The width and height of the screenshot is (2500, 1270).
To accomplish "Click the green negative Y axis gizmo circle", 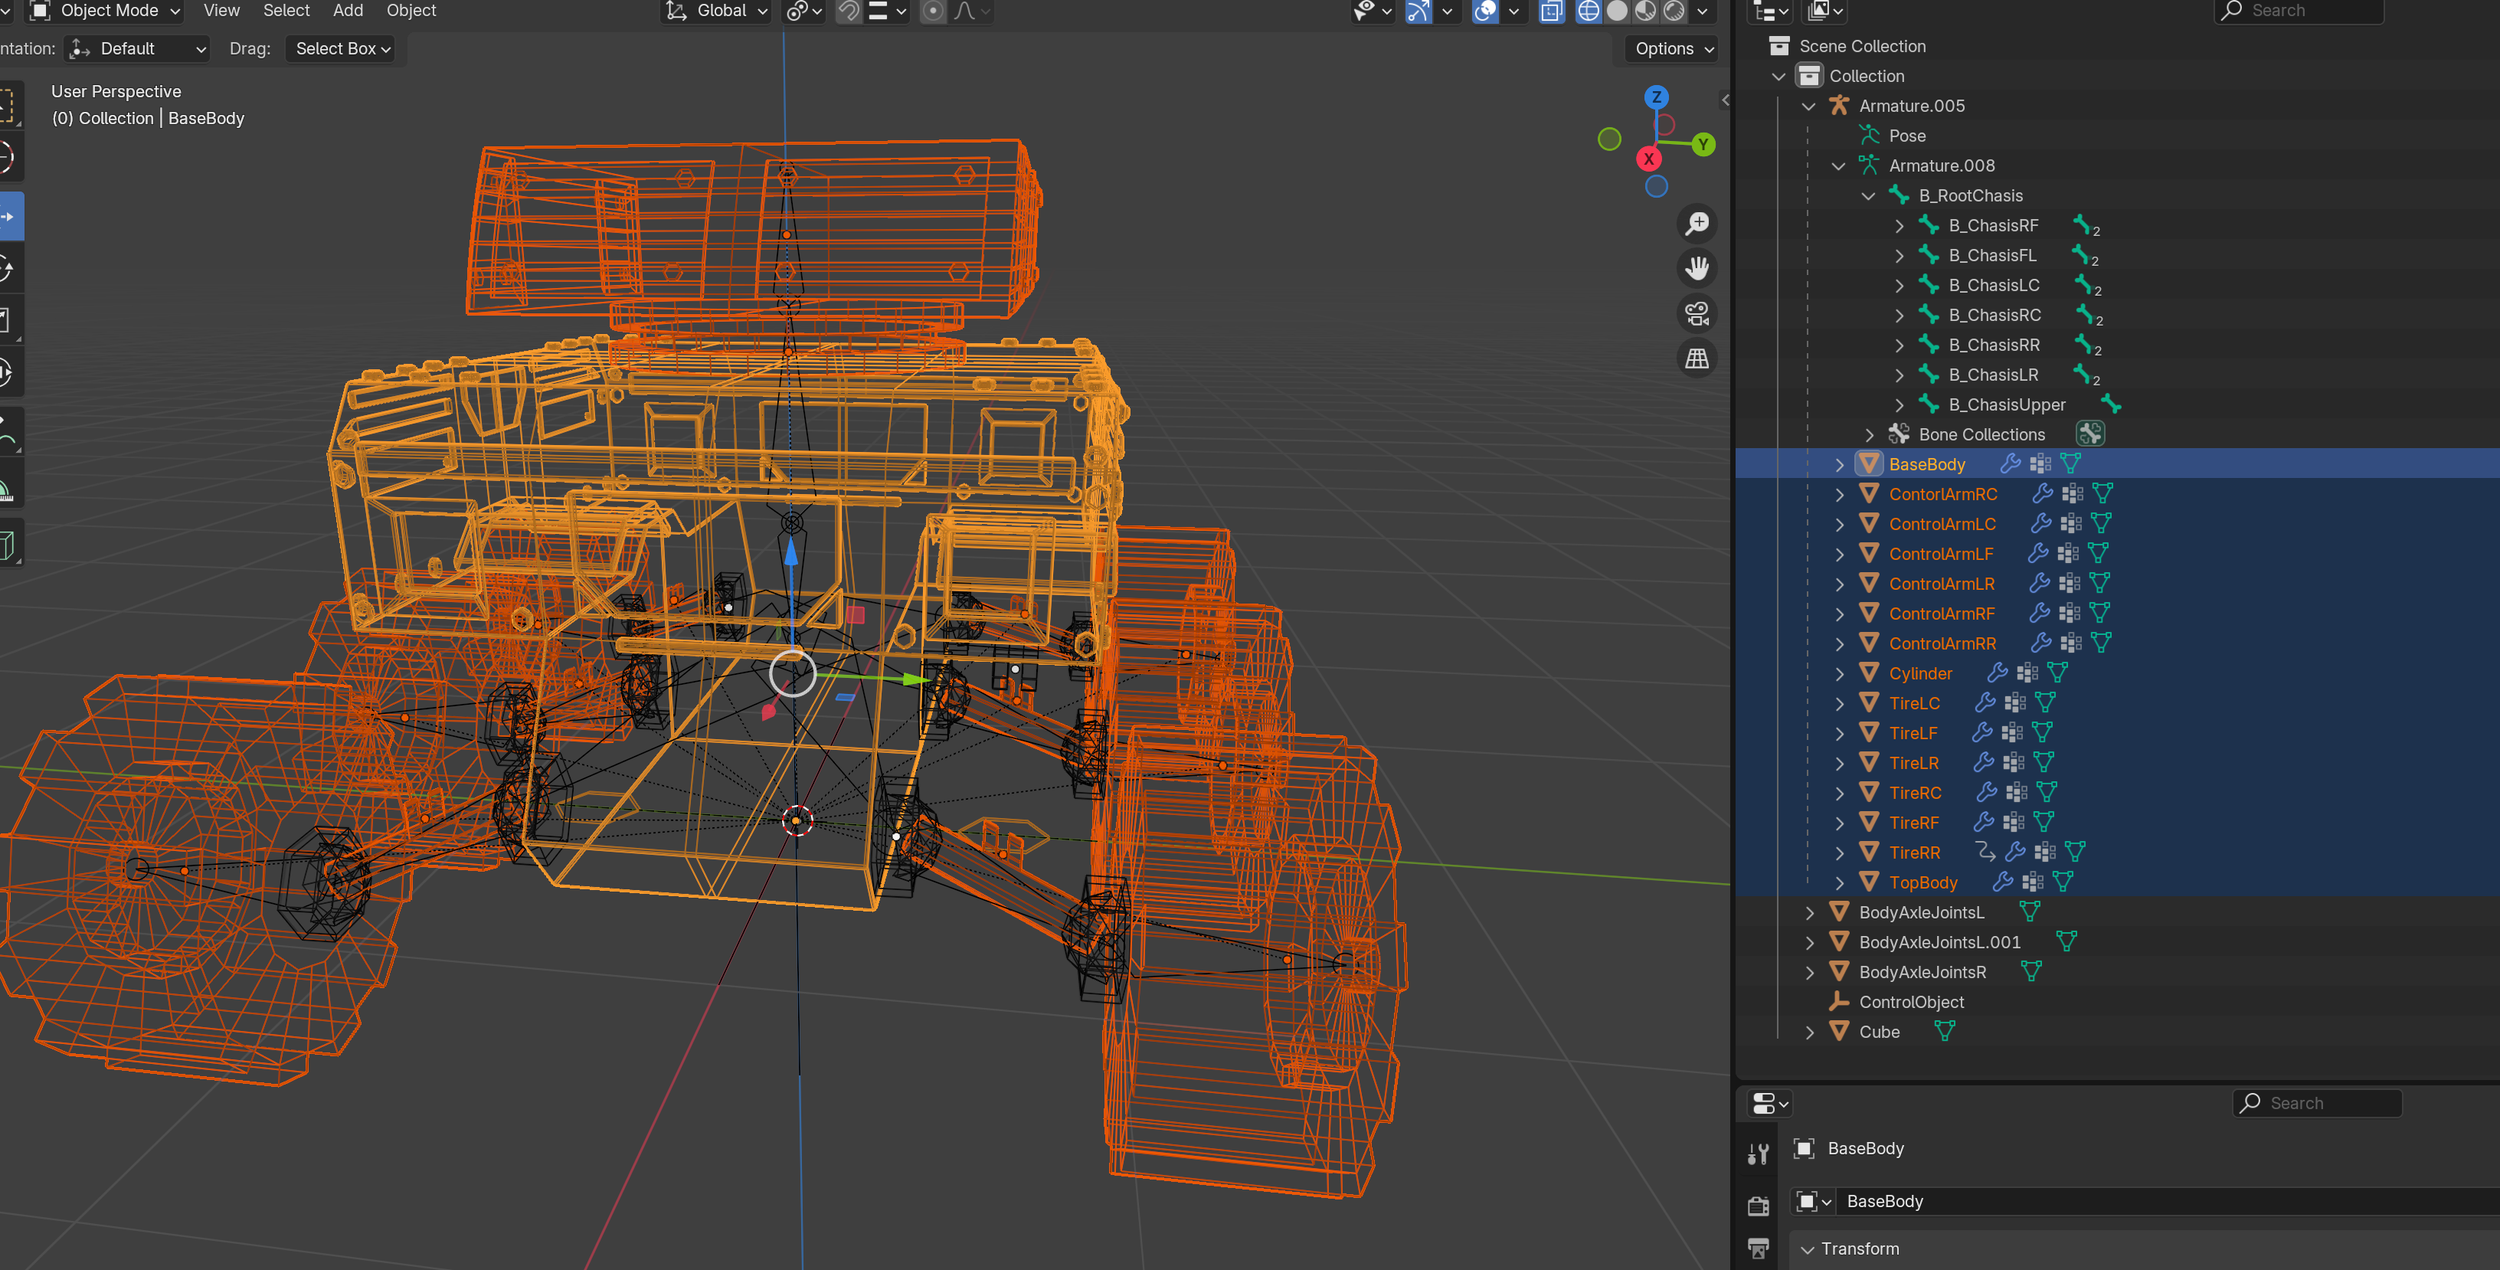I will 1609,139.
